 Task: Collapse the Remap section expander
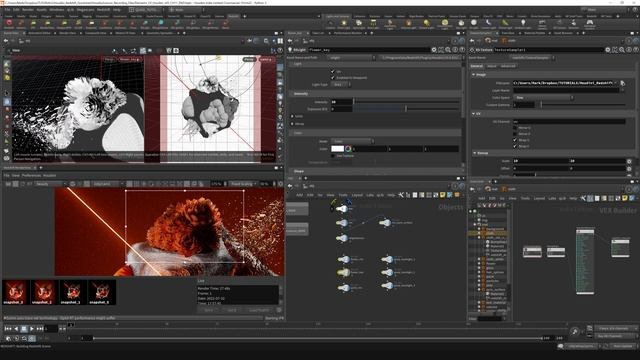475,153
